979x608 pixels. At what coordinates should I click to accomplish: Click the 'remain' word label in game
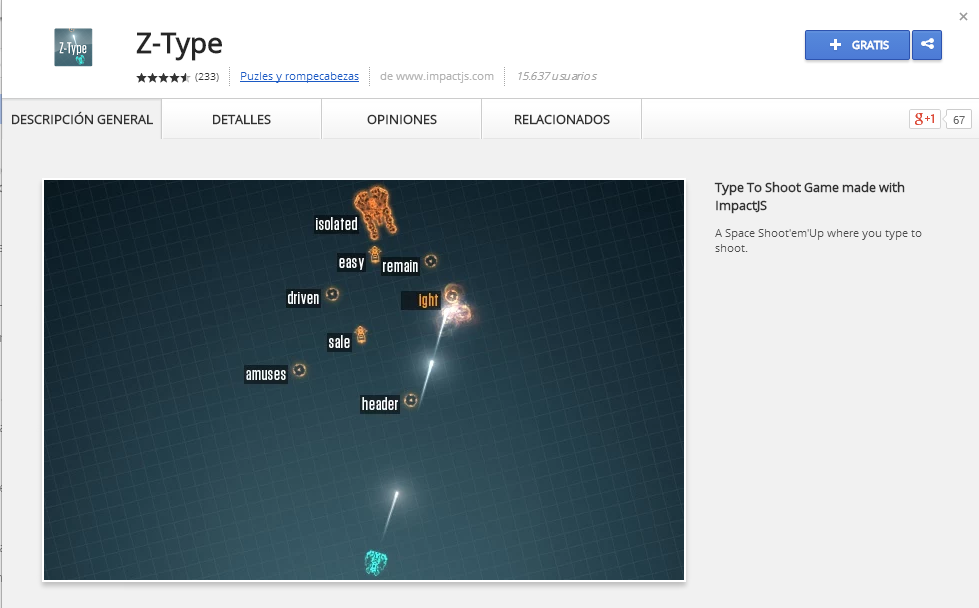coord(400,266)
